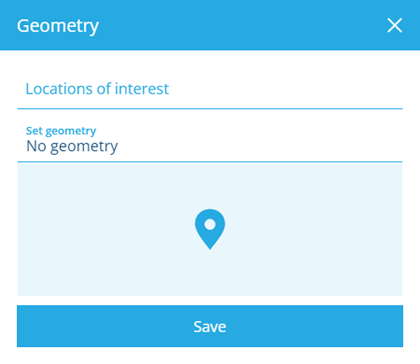The height and width of the screenshot is (364, 420).
Task: Pick a point via the pin icon
Action: pyautogui.click(x=210, y=229)
